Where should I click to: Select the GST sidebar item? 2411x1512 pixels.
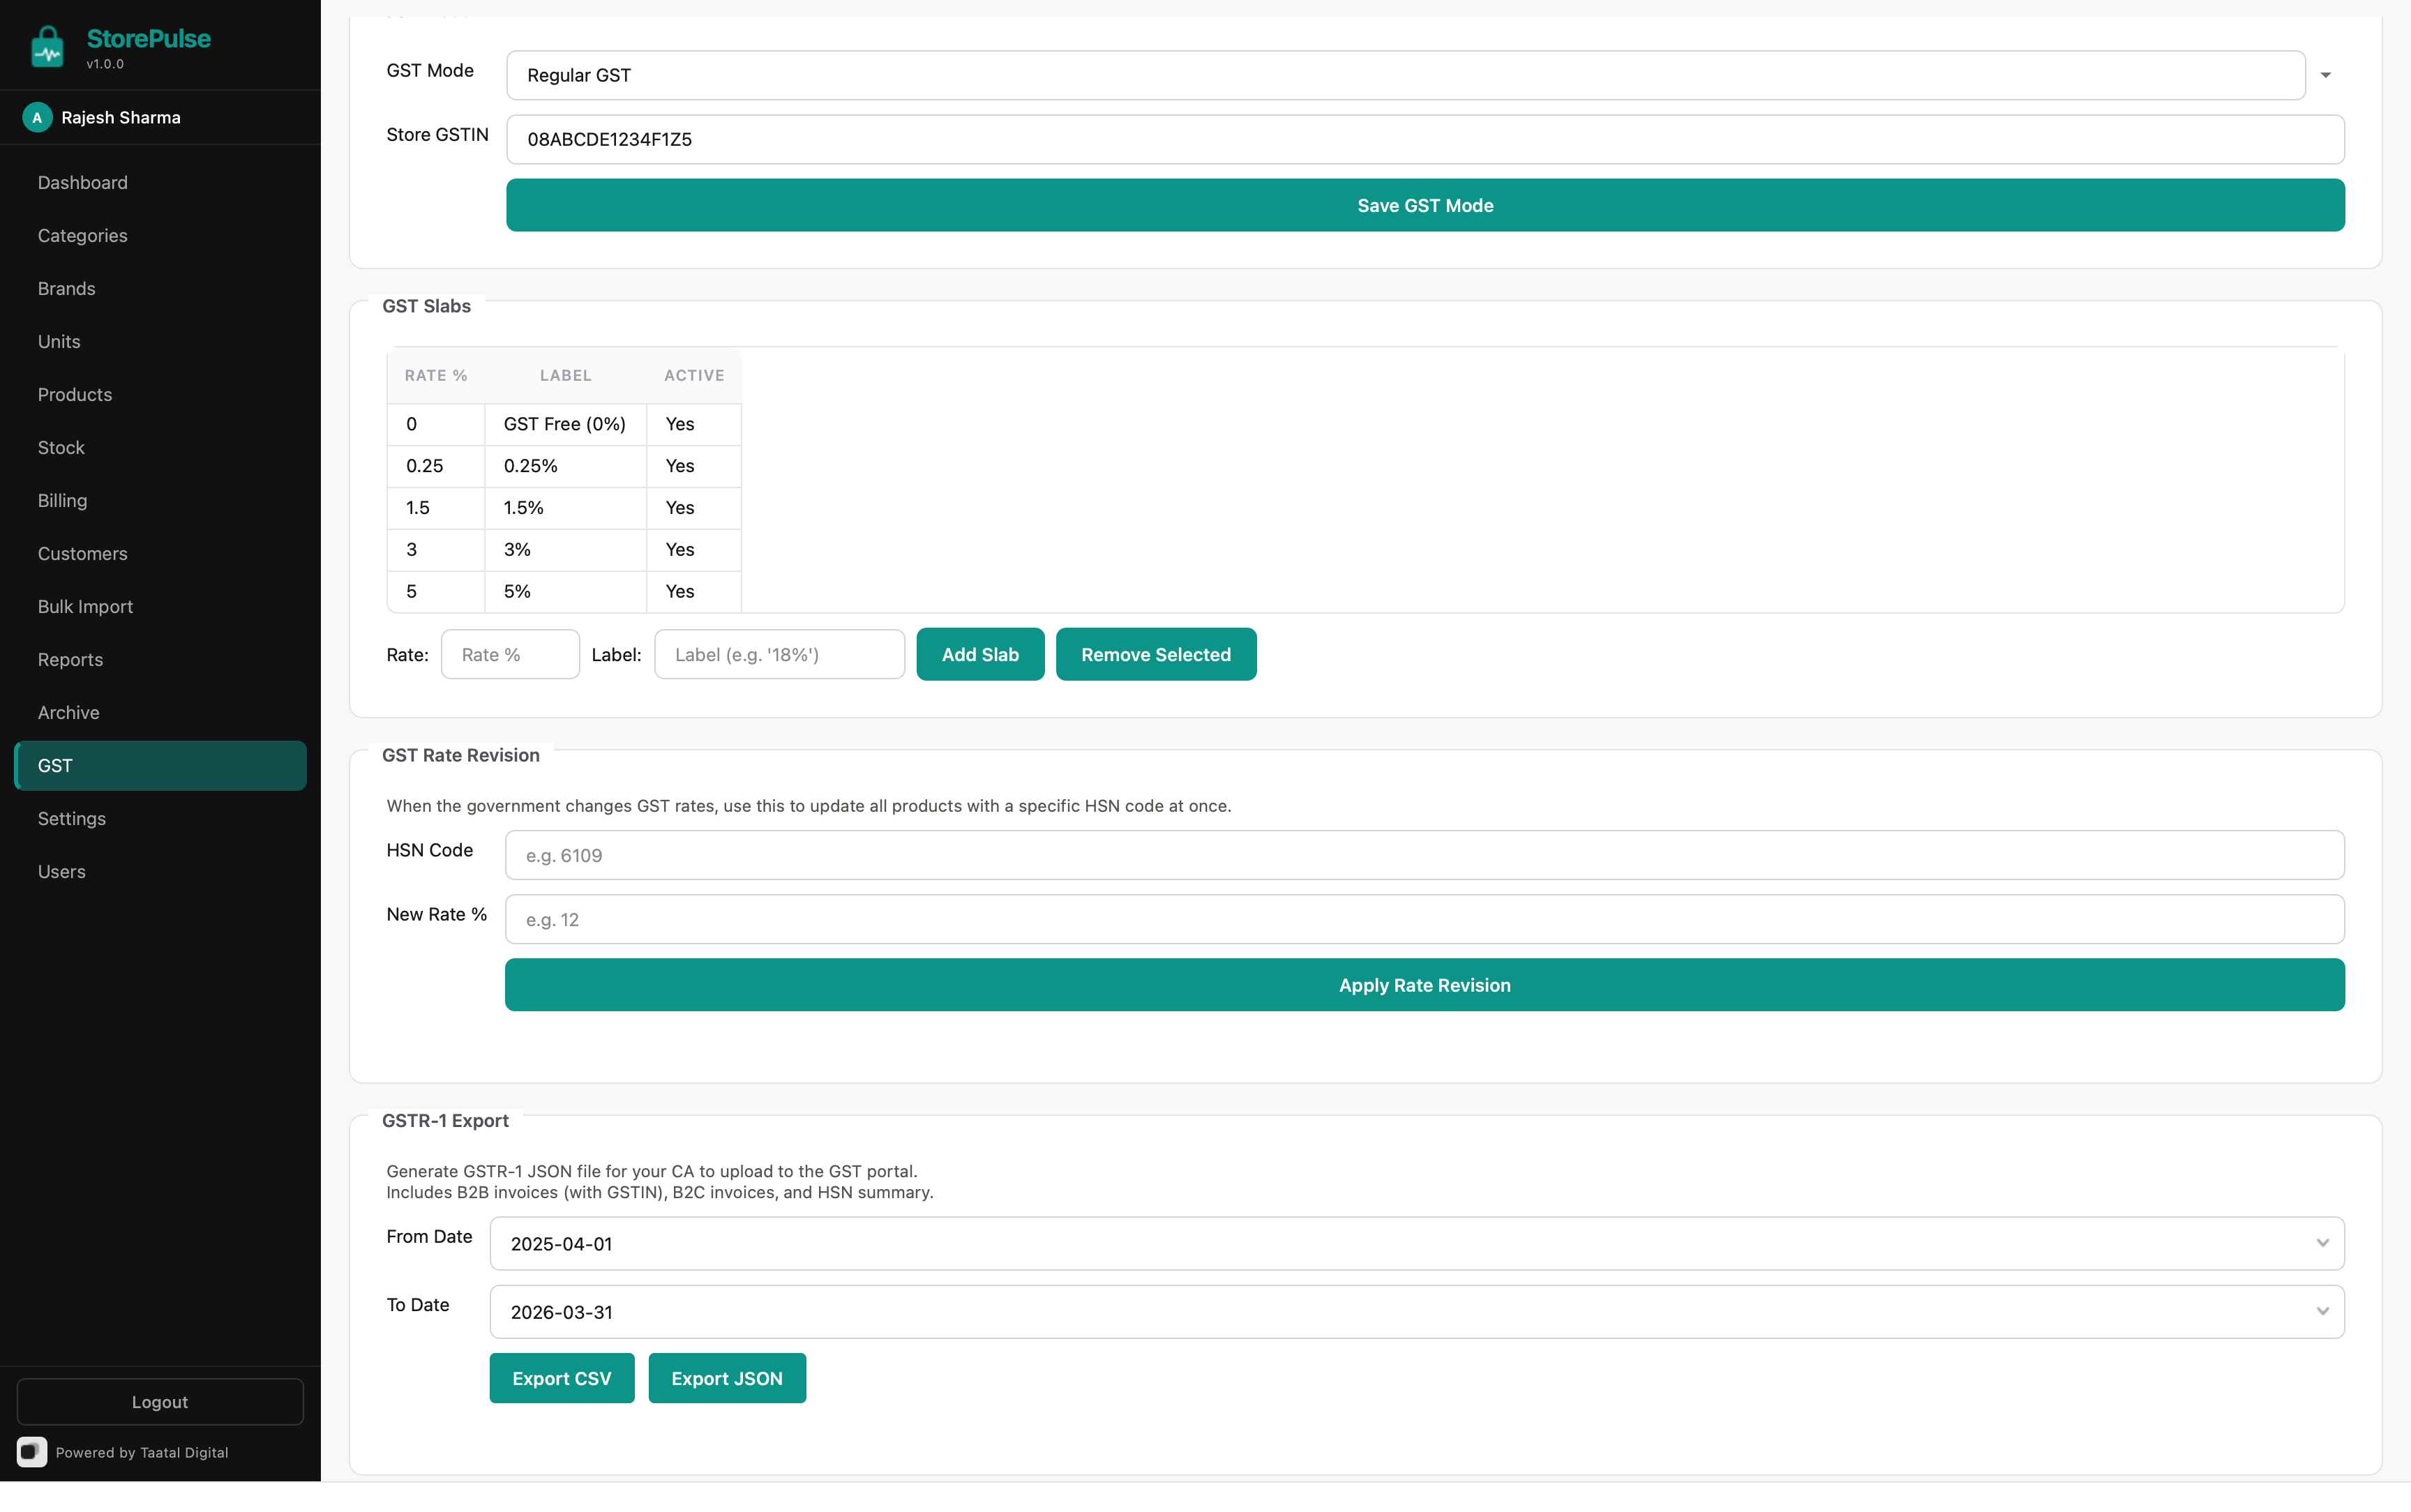(160, 765)
